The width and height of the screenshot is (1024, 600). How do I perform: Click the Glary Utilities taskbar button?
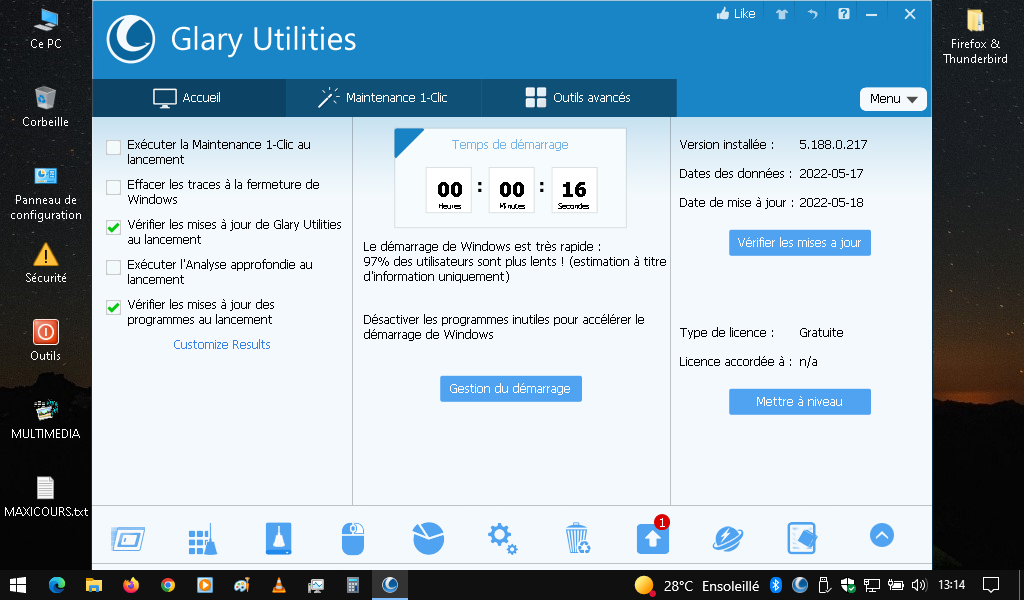[x=390, y=585]
